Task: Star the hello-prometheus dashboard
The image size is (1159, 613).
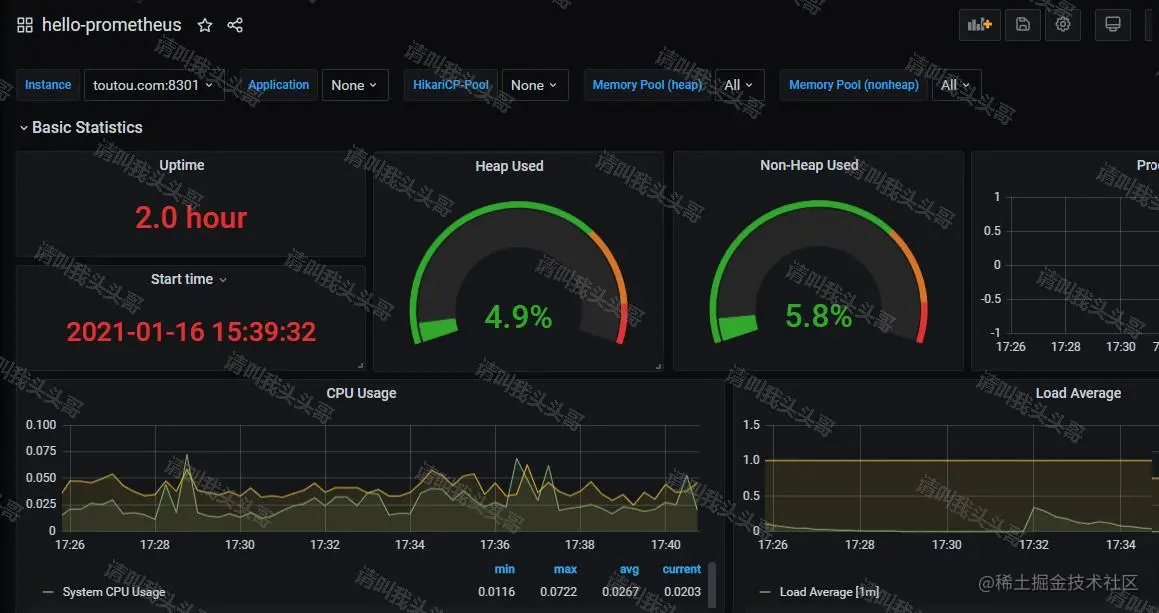Action: coord(205,25)
